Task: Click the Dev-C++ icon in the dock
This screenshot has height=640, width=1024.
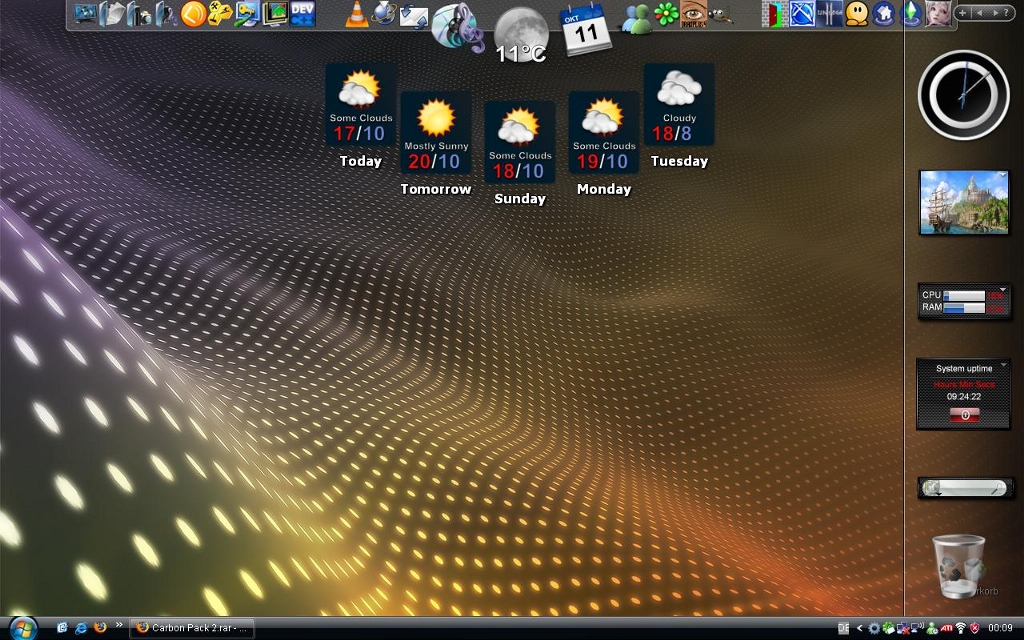Action: (x=302, y=13)
